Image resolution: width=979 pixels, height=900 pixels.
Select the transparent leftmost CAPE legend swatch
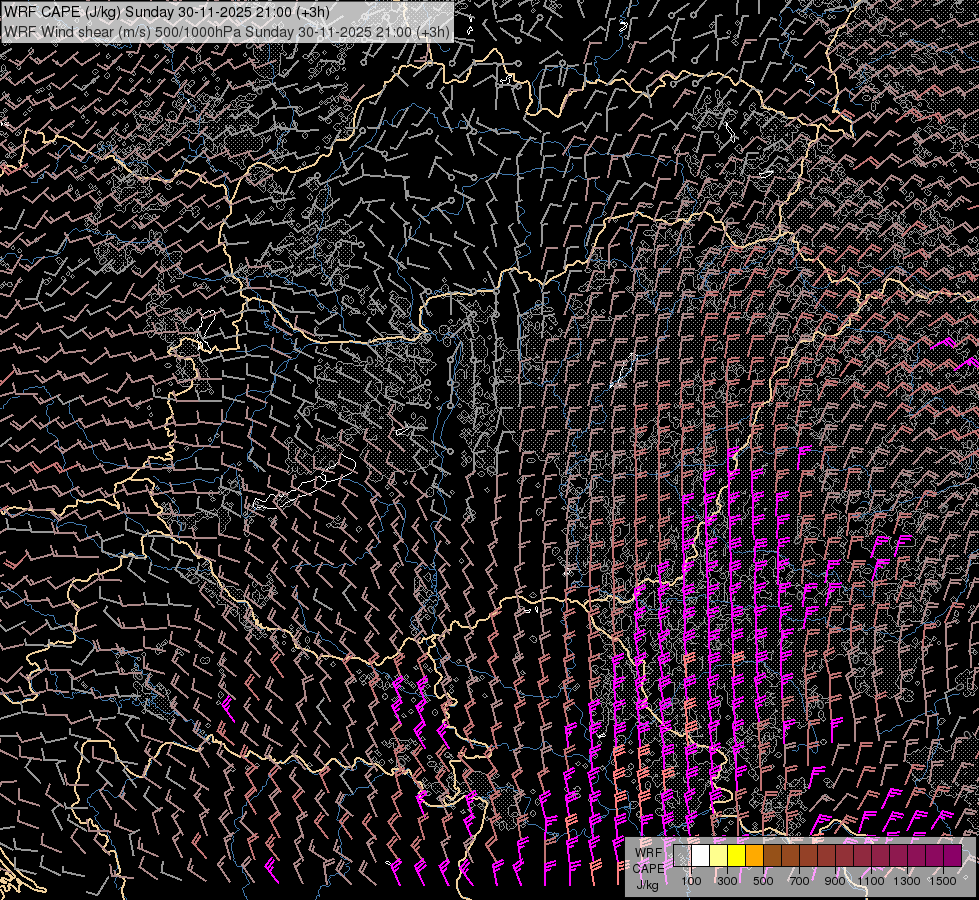682,856
